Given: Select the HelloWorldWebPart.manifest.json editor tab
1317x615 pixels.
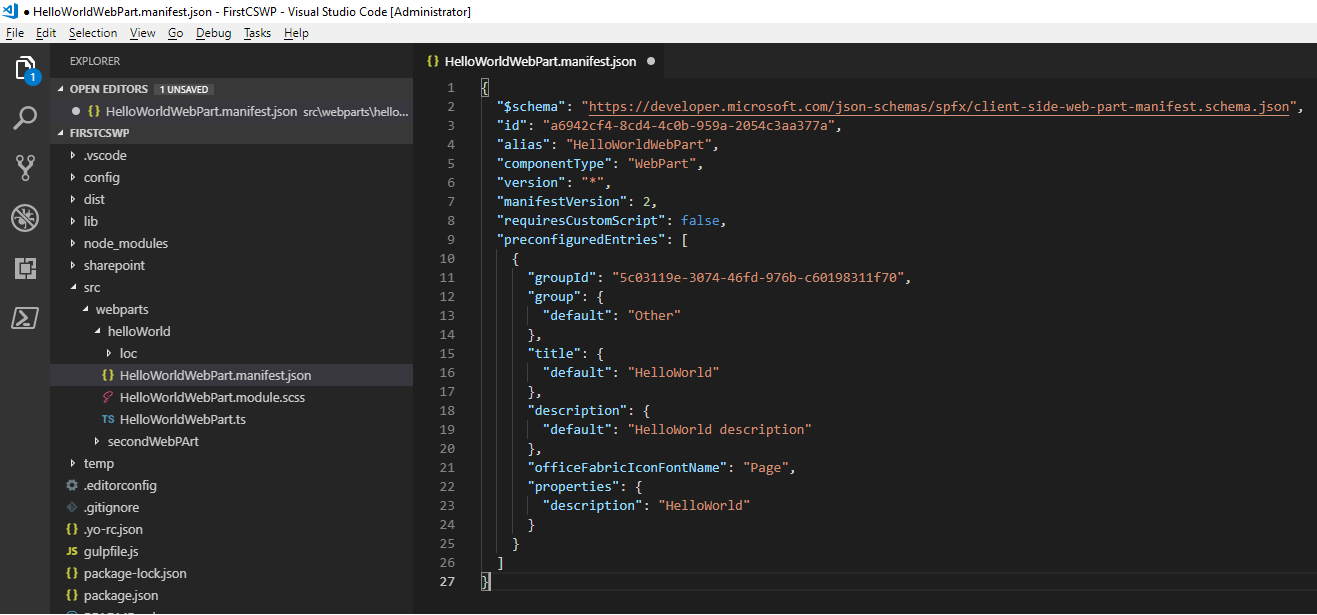Looking at the screenshot, I should [540, 61].
